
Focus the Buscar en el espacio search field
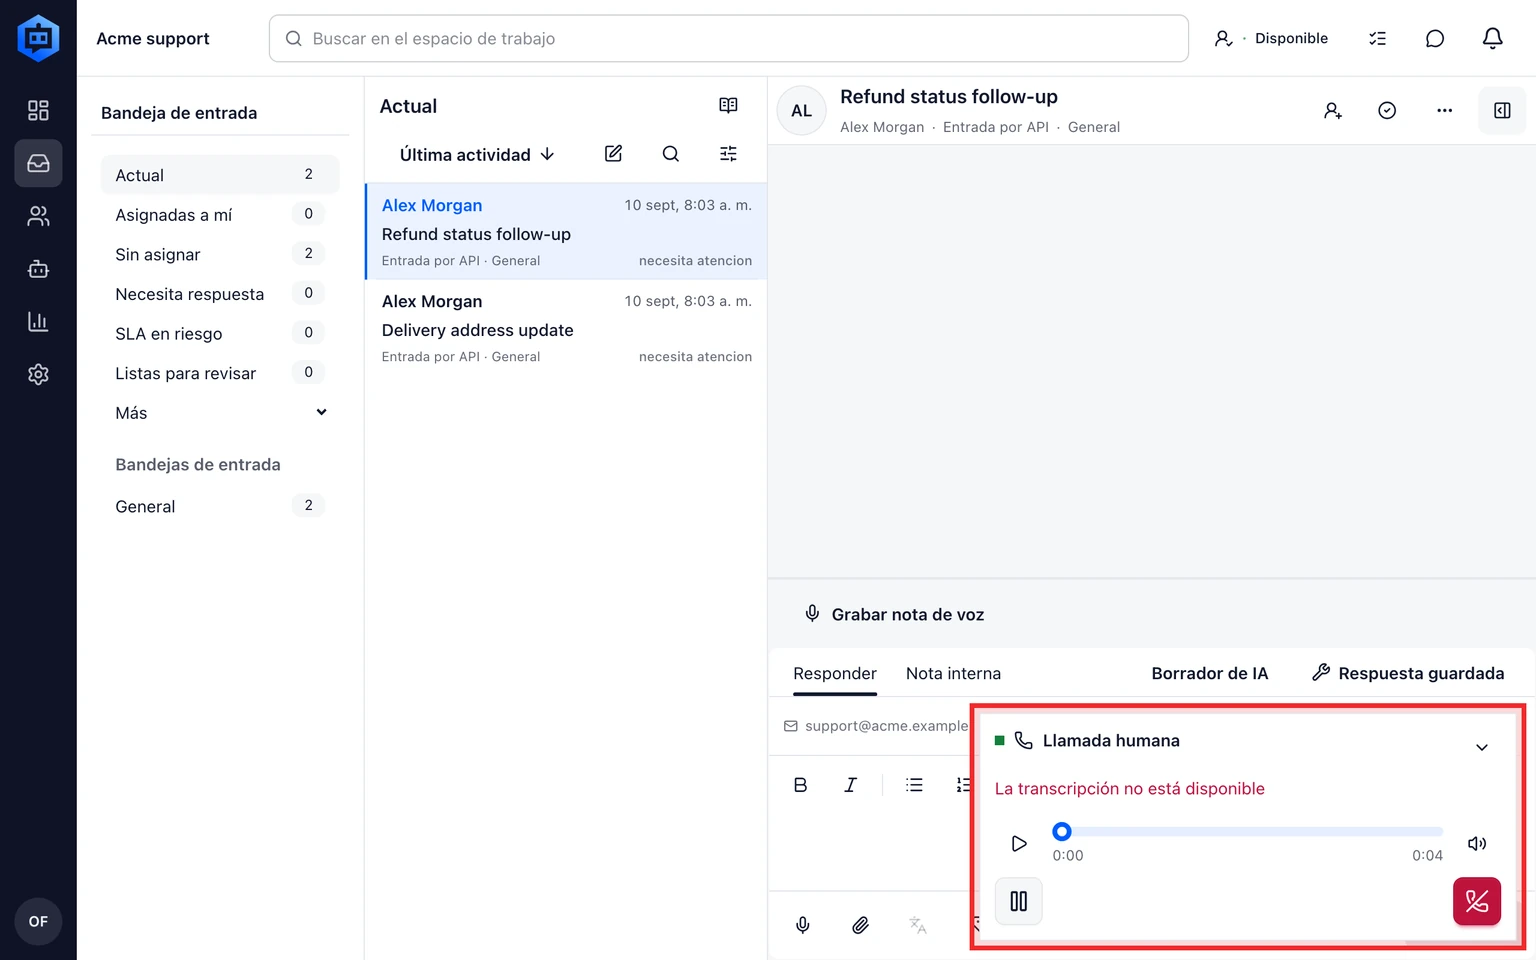(728, 38)
